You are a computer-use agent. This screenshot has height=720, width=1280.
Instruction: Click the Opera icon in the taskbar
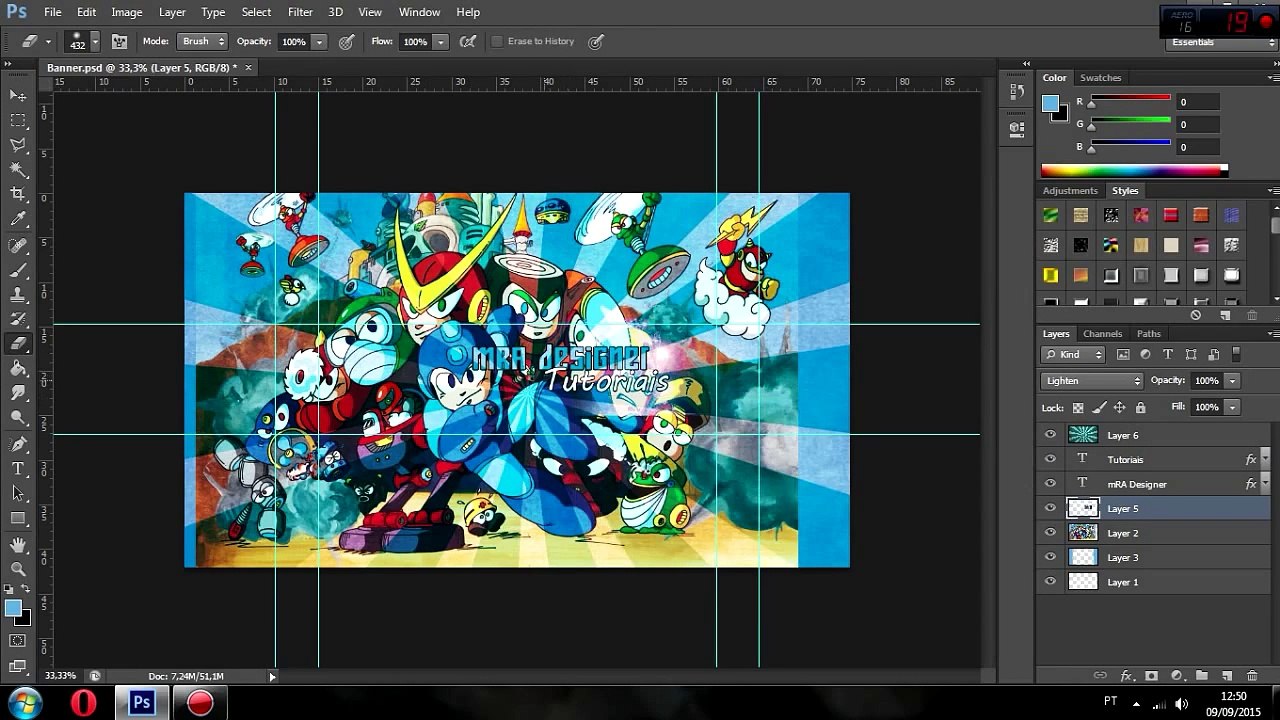[x=83, y=703]
